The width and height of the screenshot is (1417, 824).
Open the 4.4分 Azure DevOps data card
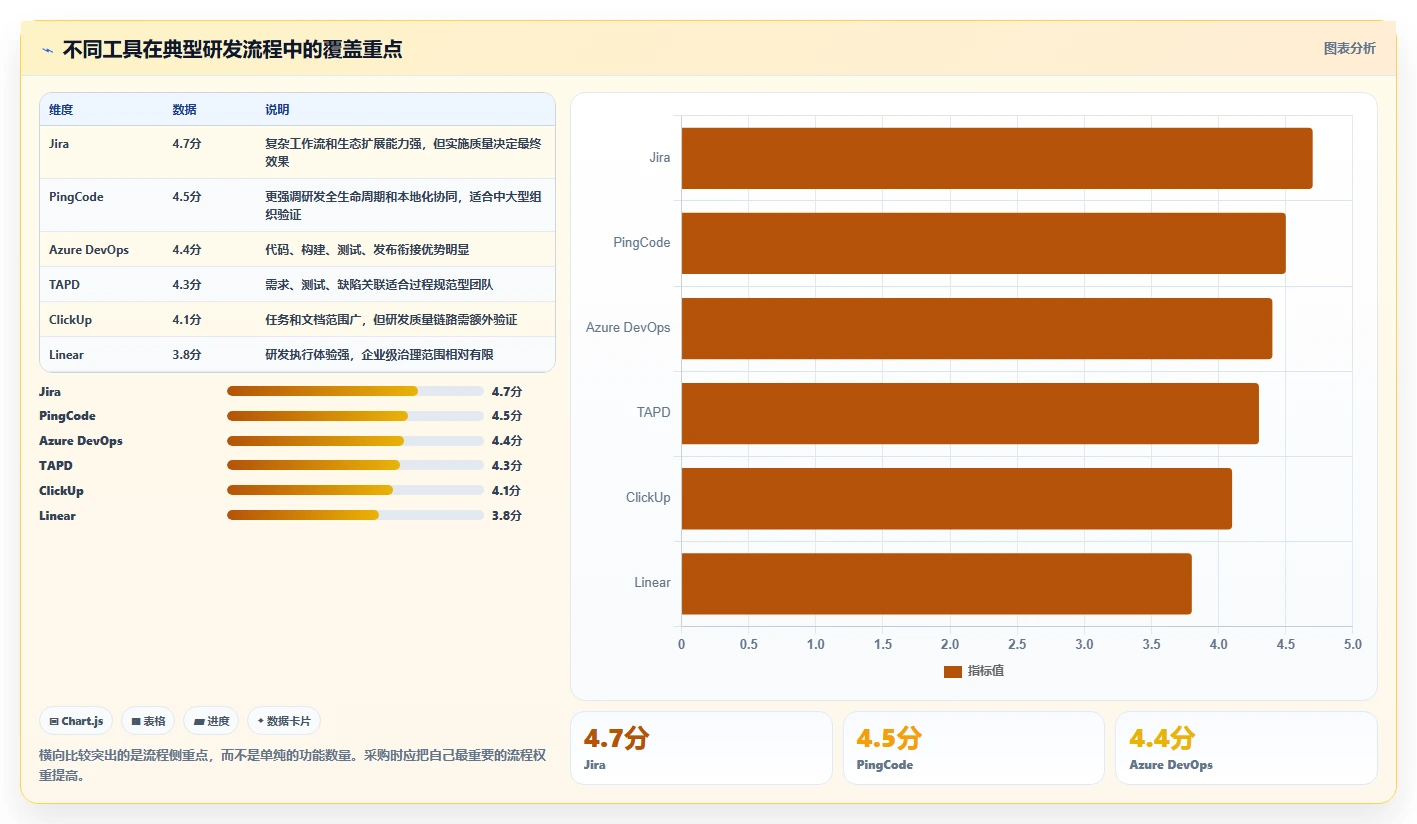[x=1246, y=748]
